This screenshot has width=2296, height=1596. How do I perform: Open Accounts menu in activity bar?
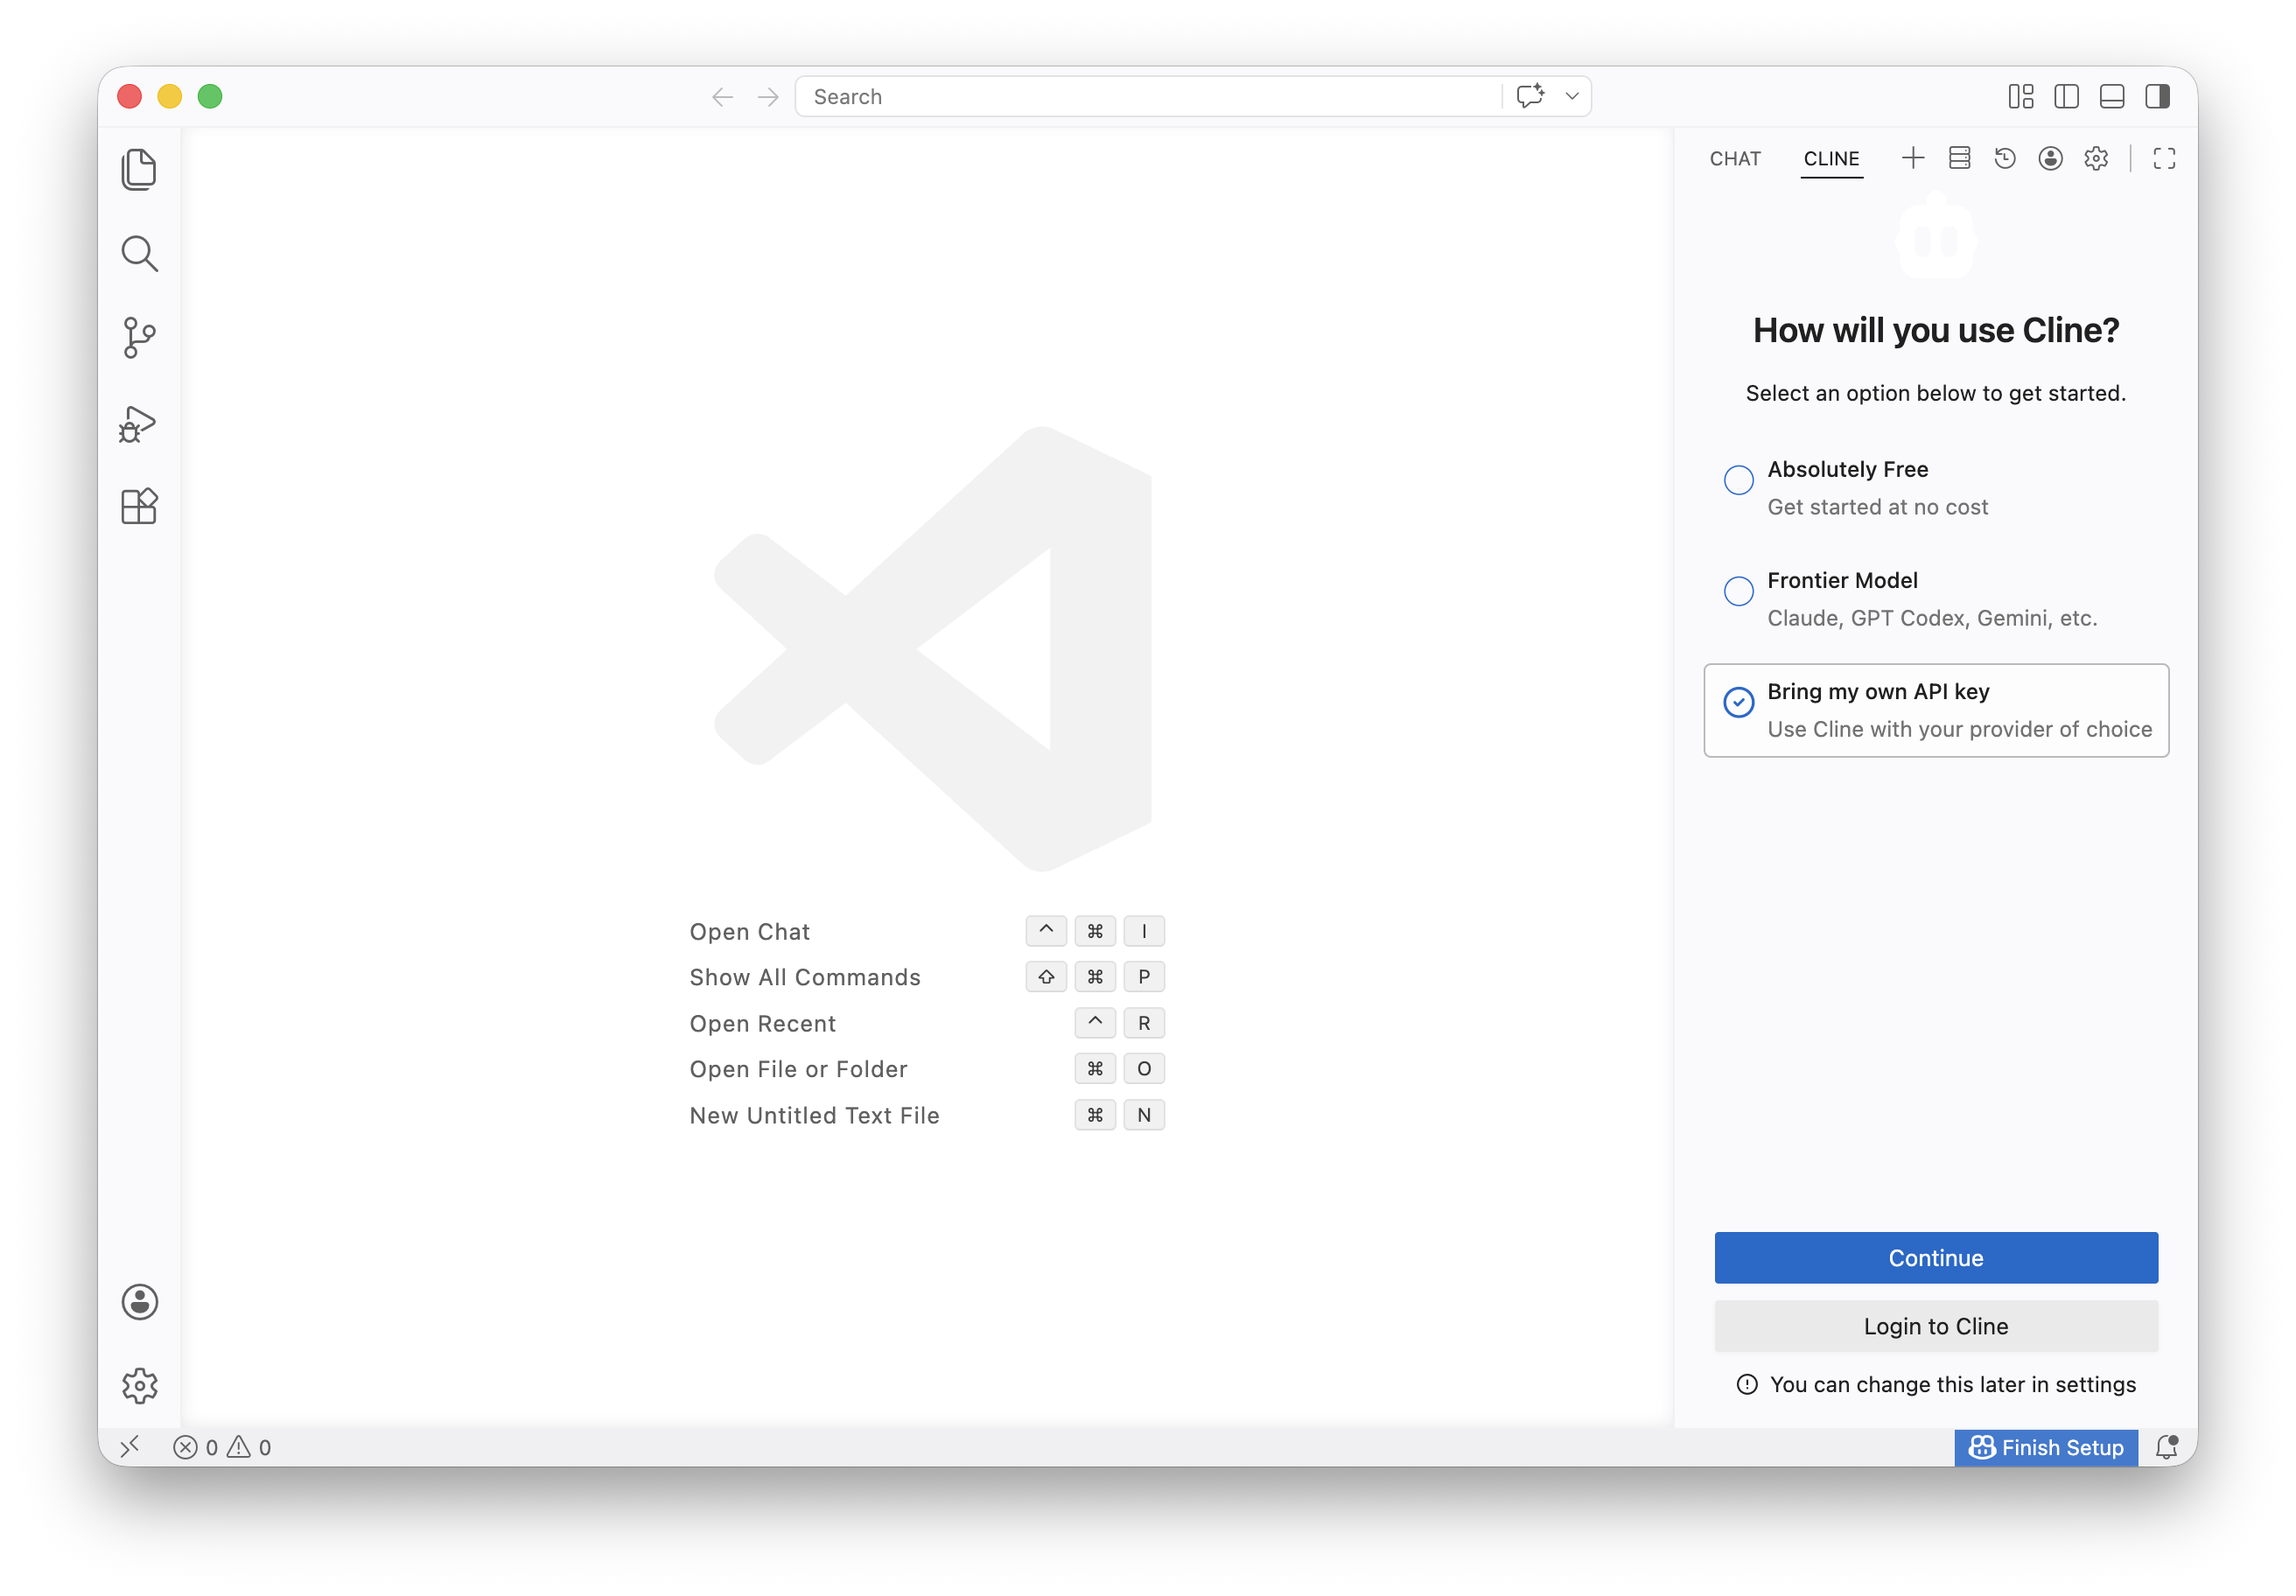click(139, 1302)
